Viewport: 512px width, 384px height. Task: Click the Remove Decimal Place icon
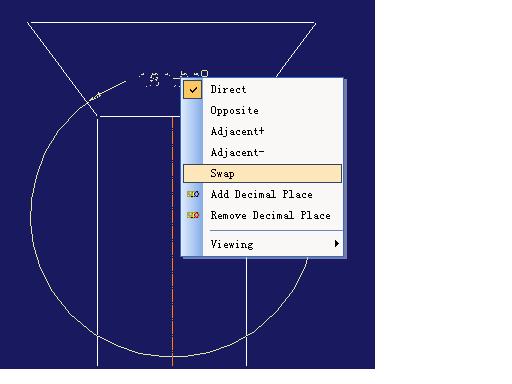tap(193, 215)
